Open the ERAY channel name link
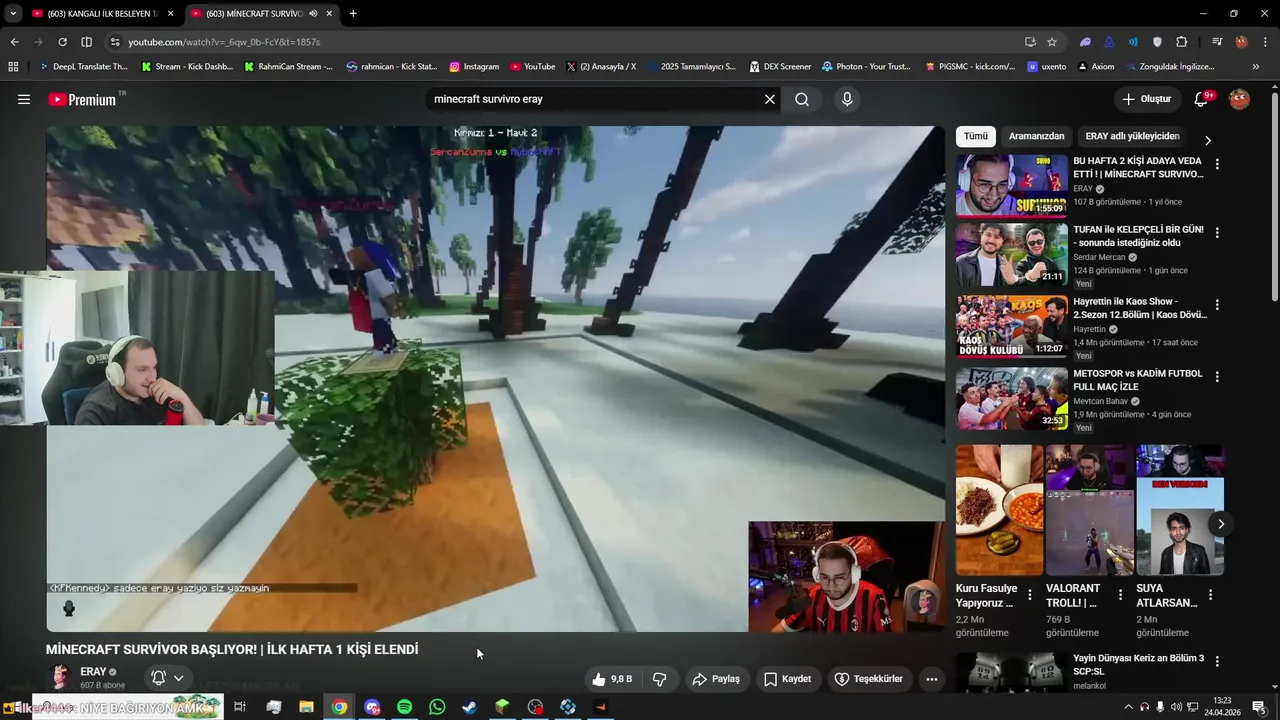Viewport: 1280px width, 720px height. (x=93, y=672)
